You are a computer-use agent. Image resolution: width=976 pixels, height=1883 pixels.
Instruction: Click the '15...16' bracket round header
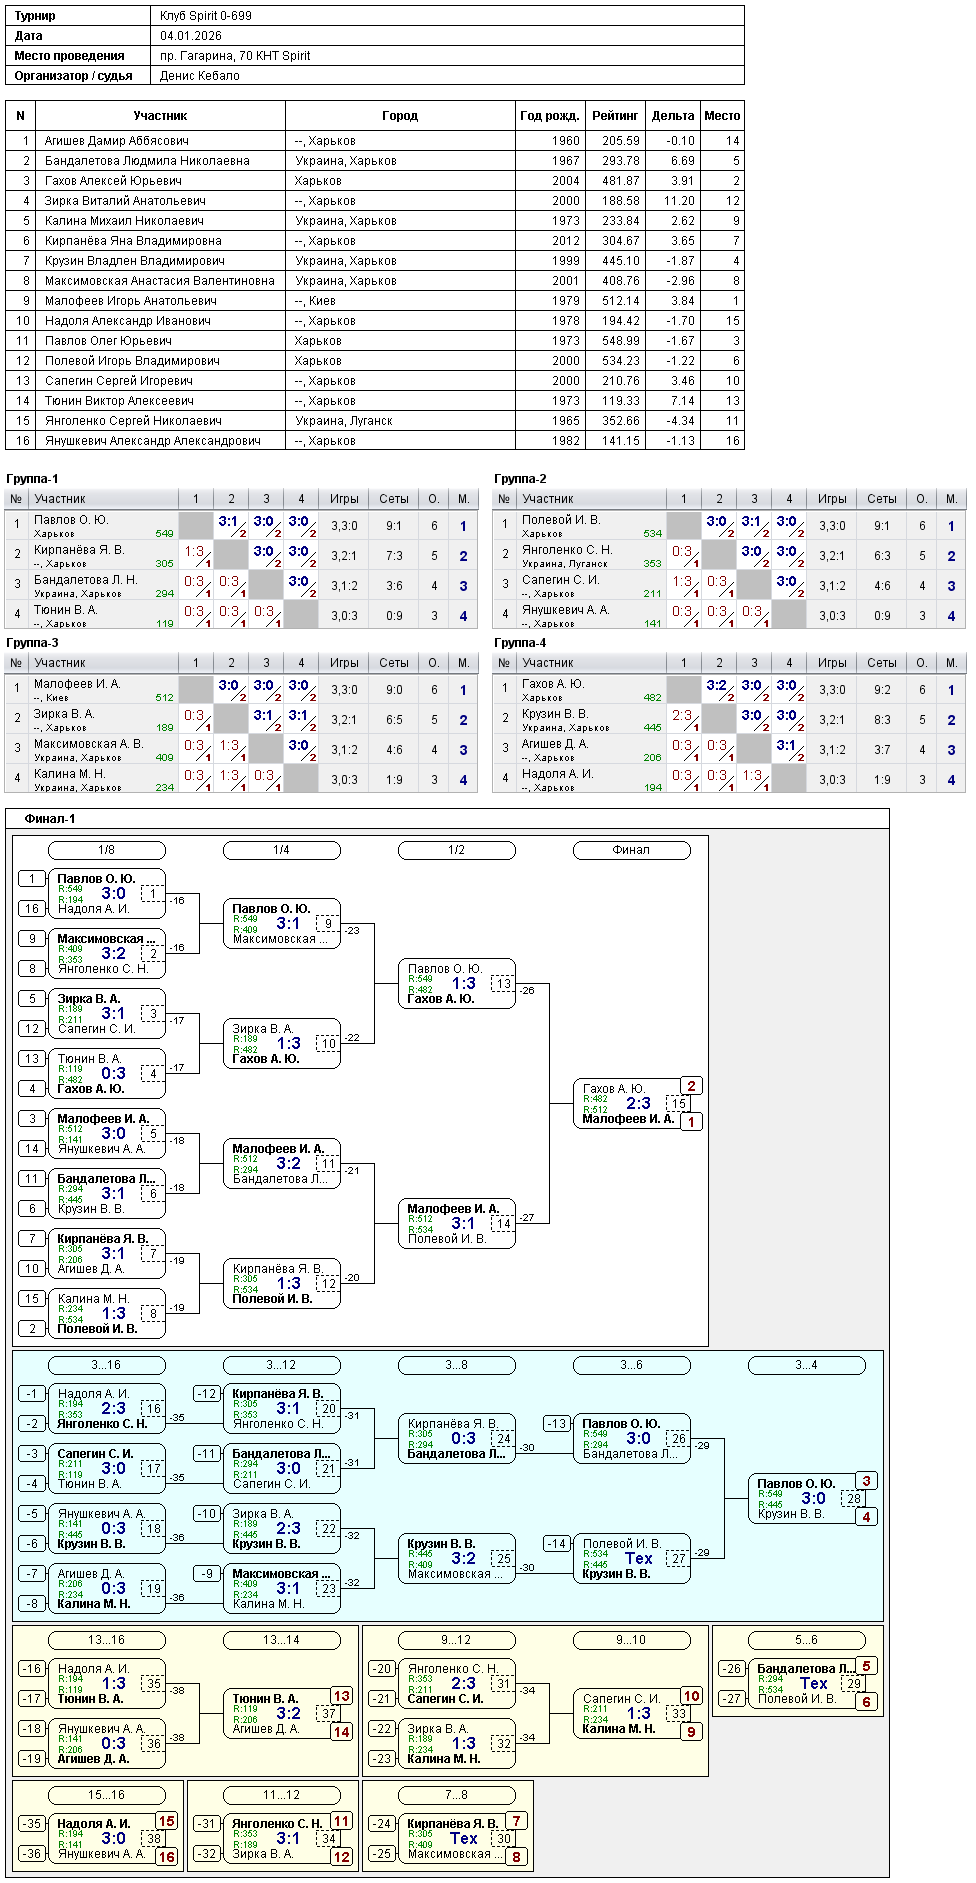tap(106, 1795)
